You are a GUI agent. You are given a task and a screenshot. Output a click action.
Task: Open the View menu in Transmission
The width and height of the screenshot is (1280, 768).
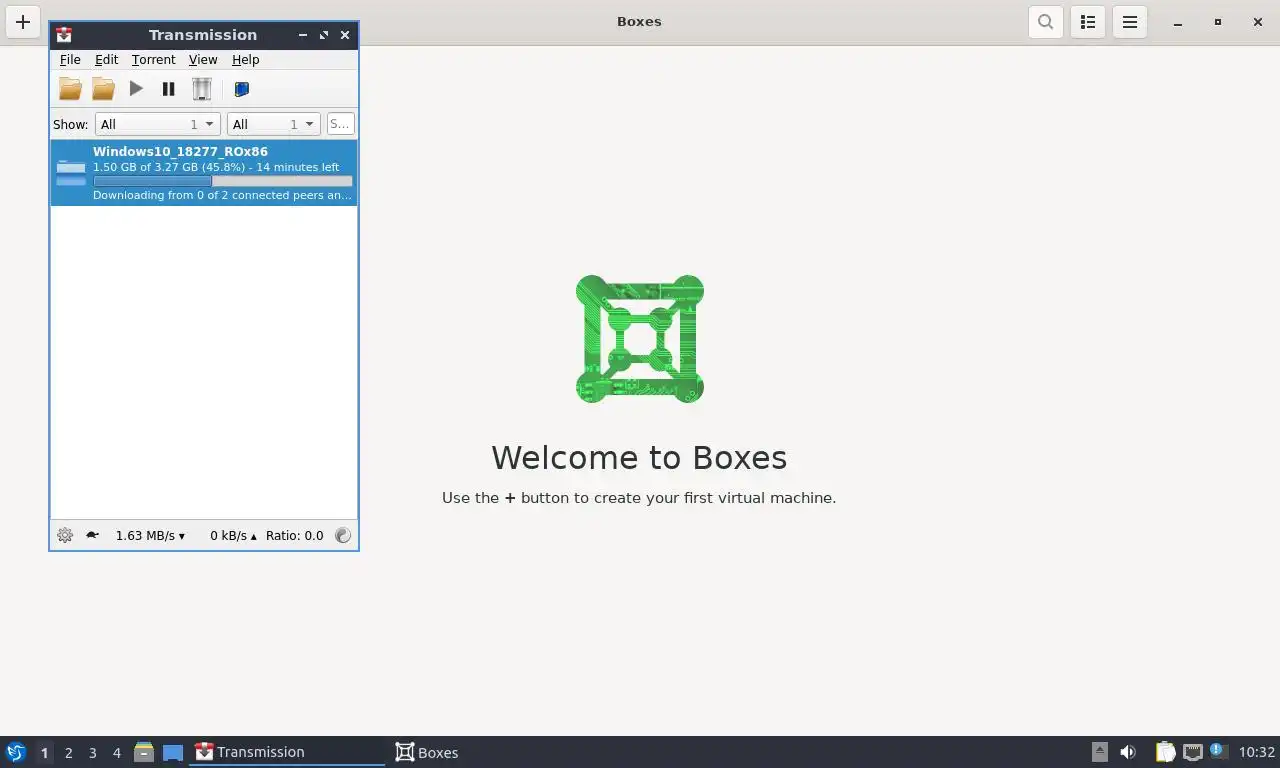pos(203,60)
